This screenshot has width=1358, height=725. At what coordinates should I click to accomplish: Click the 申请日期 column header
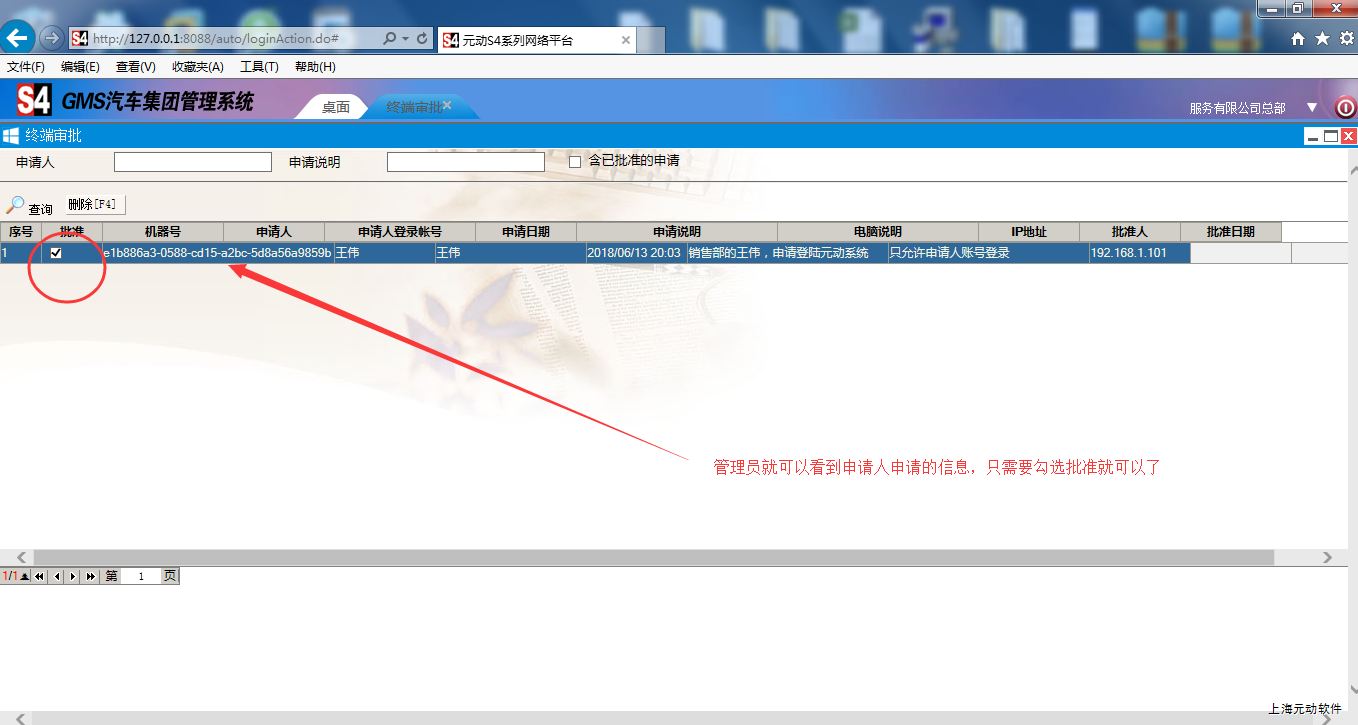pyautogui.click(x=525, y=232)
